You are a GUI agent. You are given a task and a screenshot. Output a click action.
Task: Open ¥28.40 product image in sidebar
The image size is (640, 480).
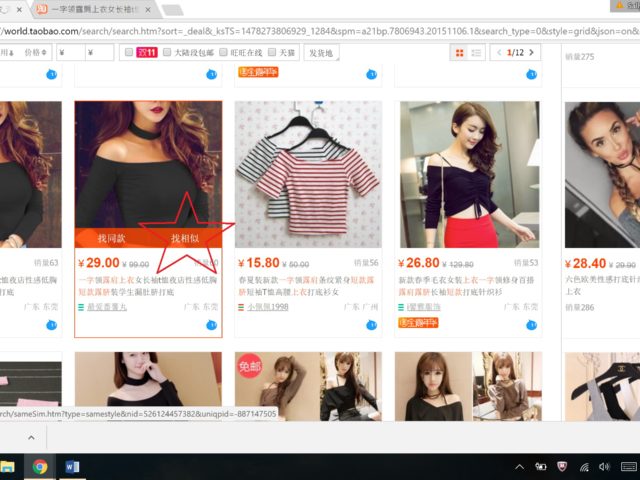coord(602,174)
